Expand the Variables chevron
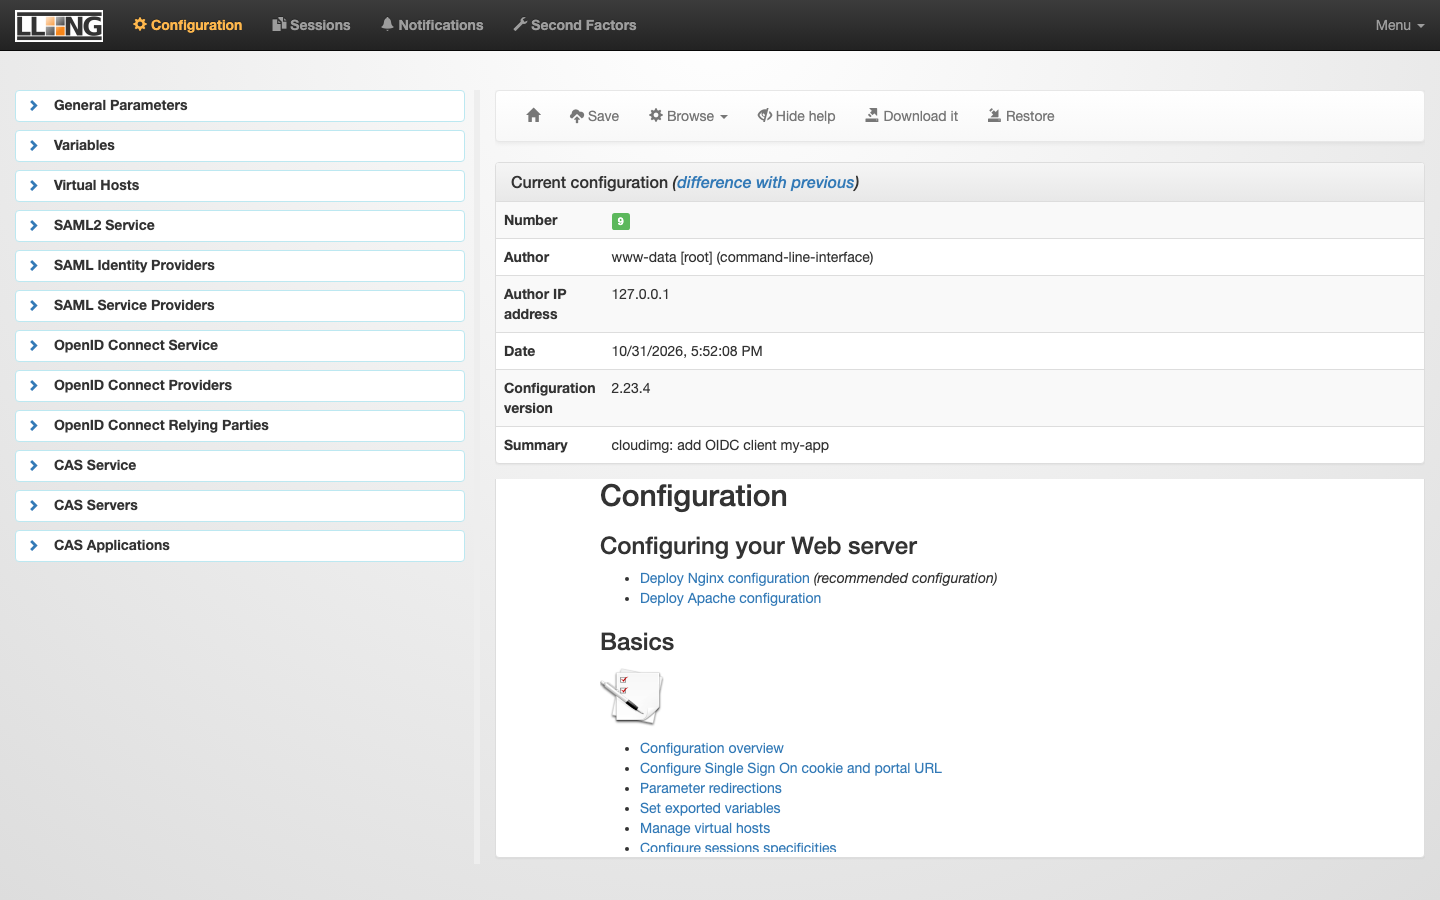 pos(34,145)
